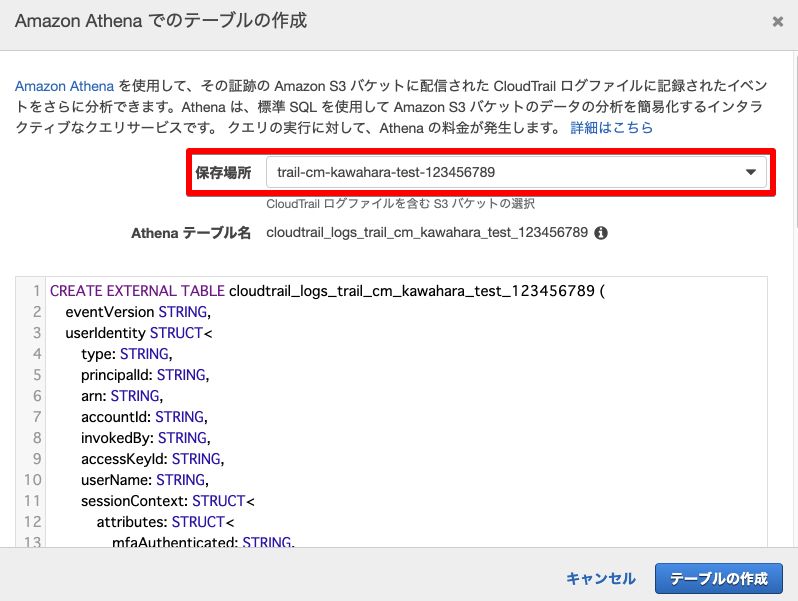Click the CREATE EXTERNAL TABLE line in code
Screen dimensions: 798x601
pyautogui.click(x=327, y=291)
